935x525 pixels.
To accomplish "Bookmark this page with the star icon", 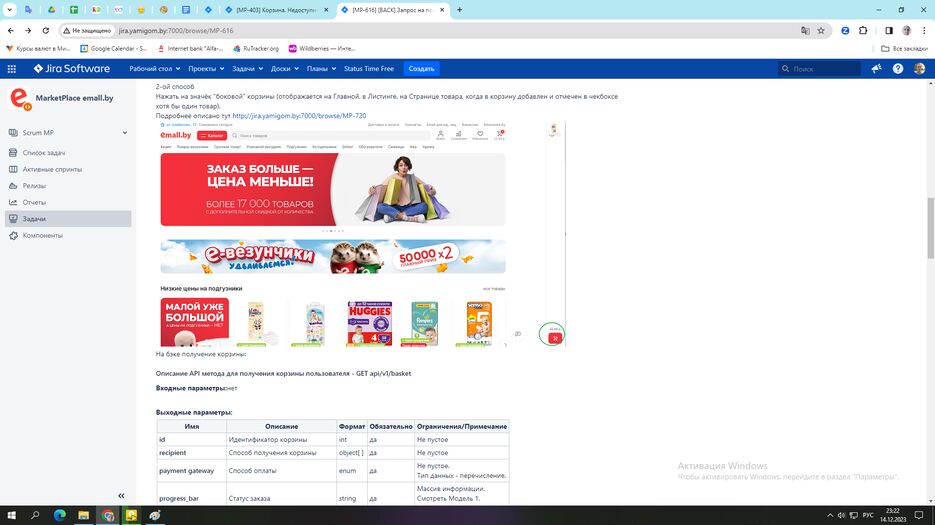I will click(x=821, y=30).
